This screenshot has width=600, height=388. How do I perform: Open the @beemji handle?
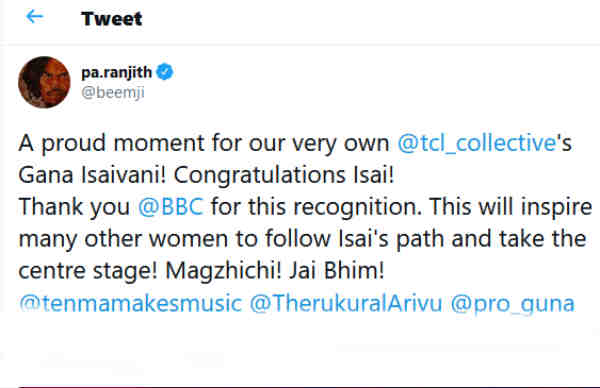click(112, 93)
